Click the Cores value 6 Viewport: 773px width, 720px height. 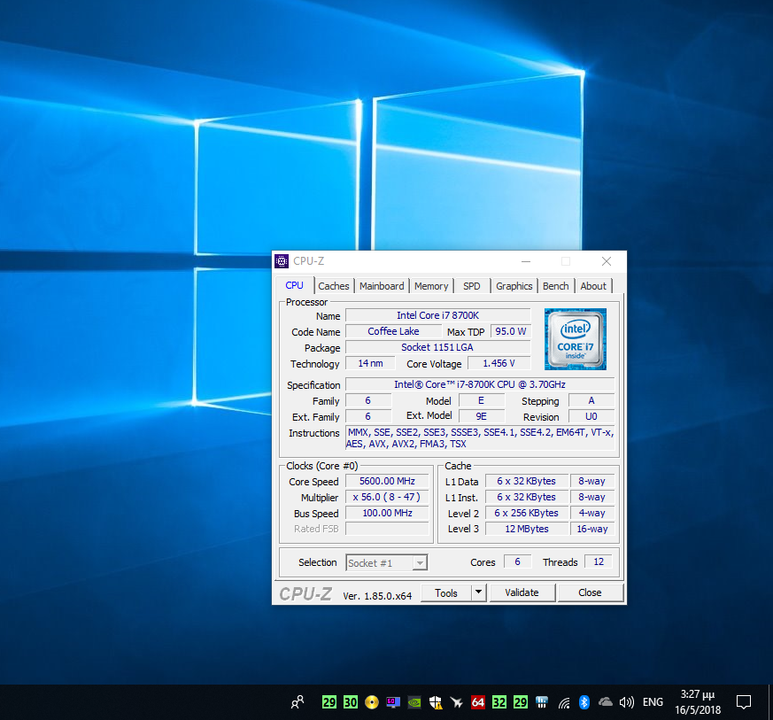[x=518, y=562]
